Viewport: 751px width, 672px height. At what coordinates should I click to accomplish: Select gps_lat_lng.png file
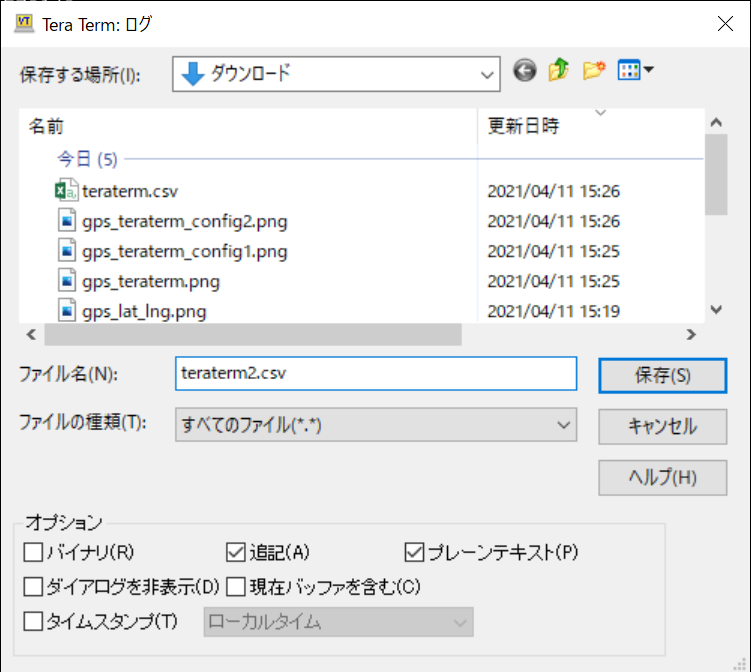(143, 311)
